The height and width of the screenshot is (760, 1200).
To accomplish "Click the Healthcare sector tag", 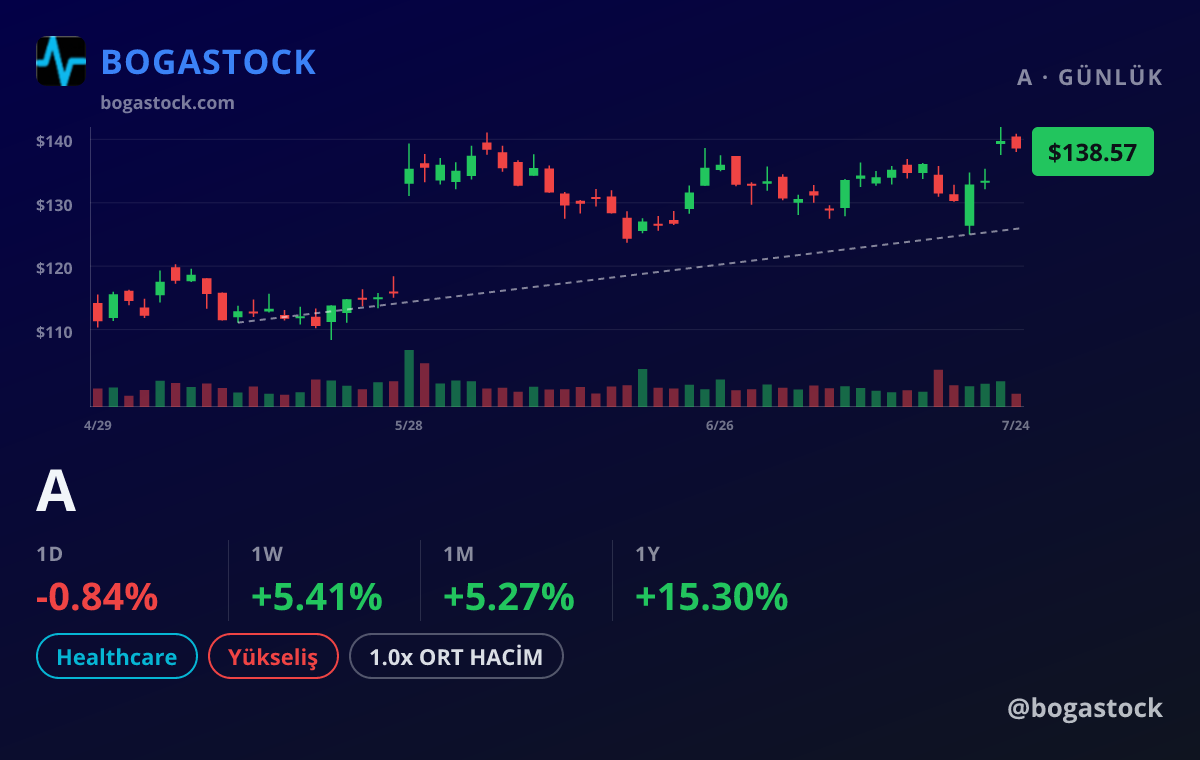I will pyautogui.click(x=117, y=657).
